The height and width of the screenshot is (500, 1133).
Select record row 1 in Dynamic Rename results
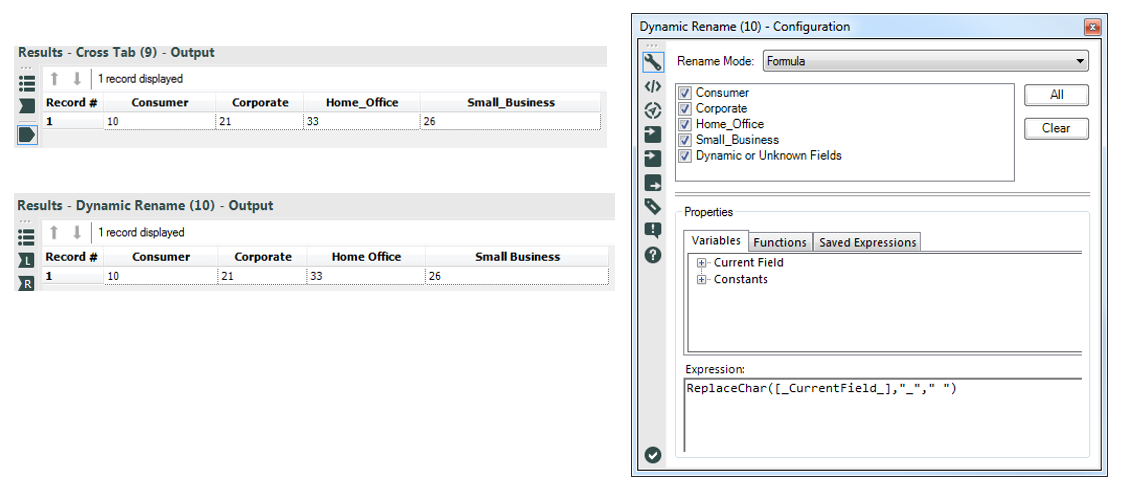click(72, 276)
